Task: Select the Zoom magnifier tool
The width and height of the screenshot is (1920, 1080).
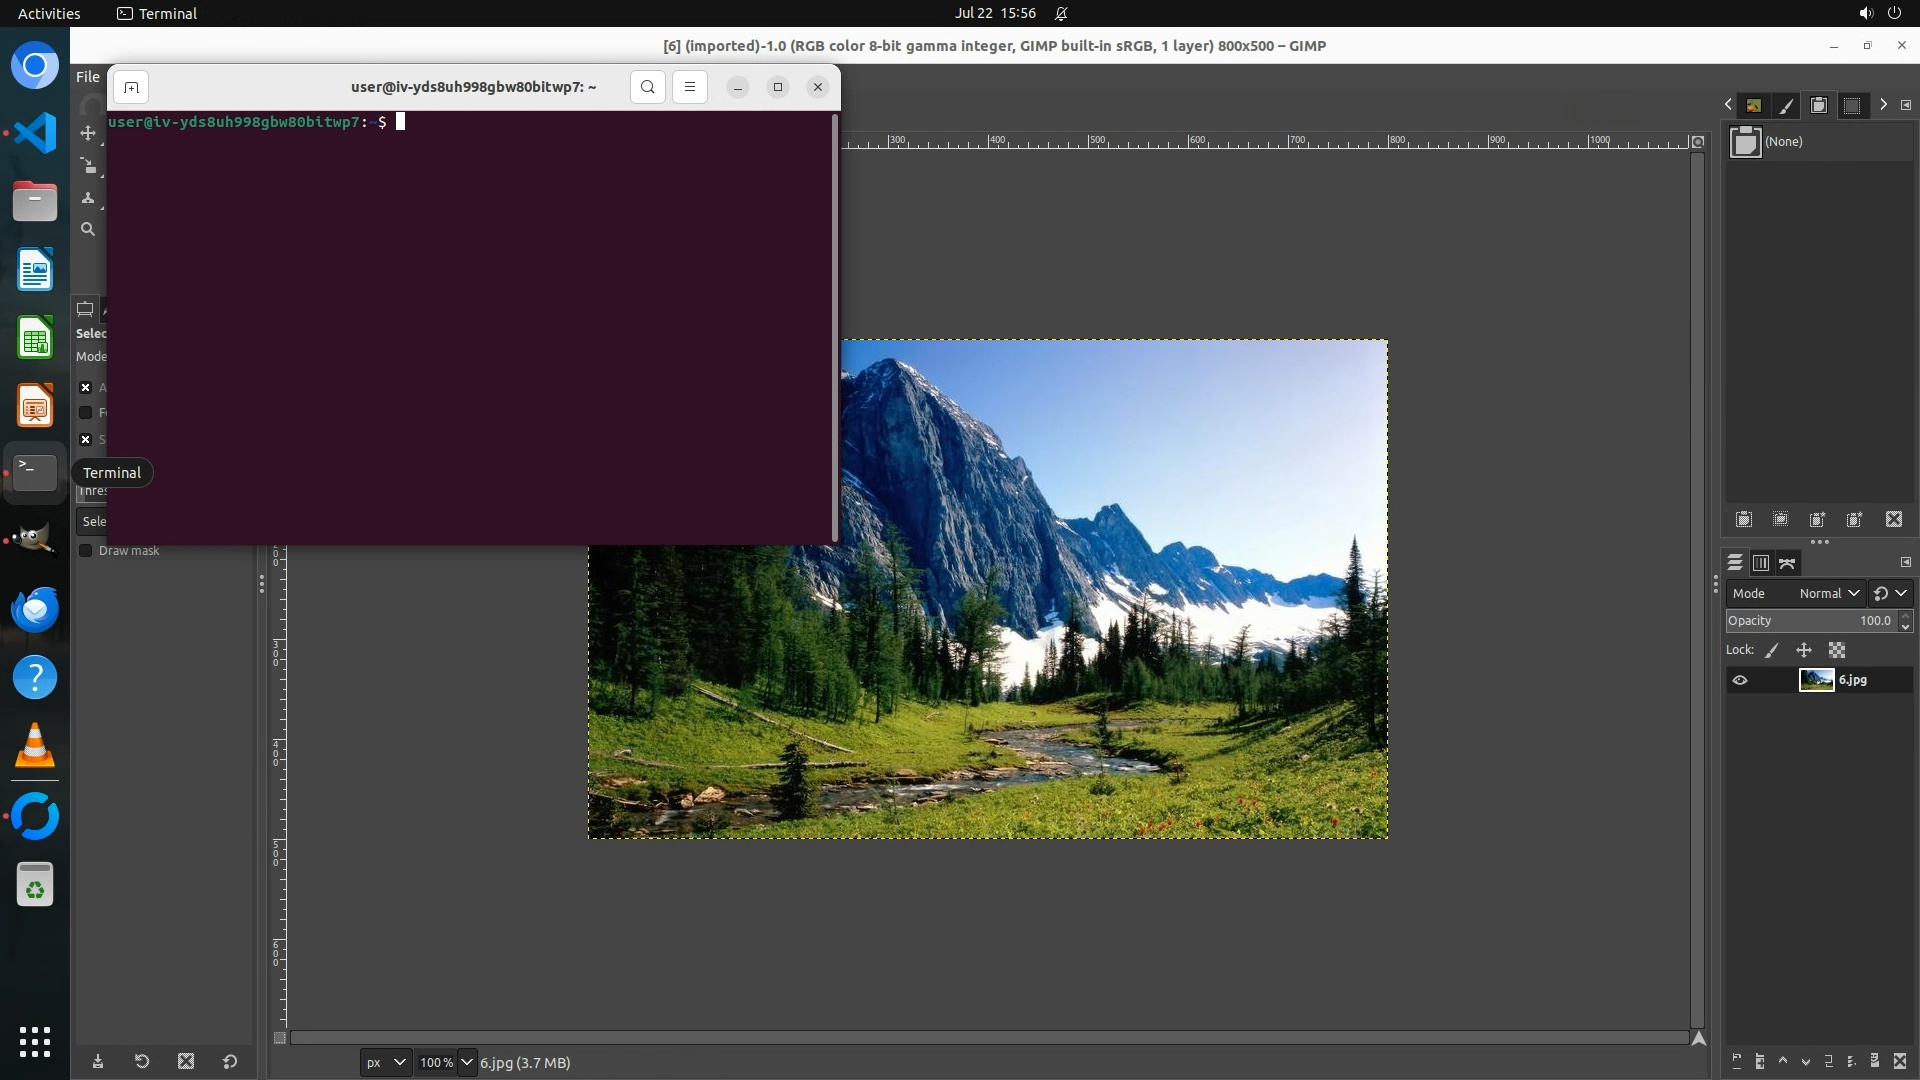Action: [x=88, y=230]
